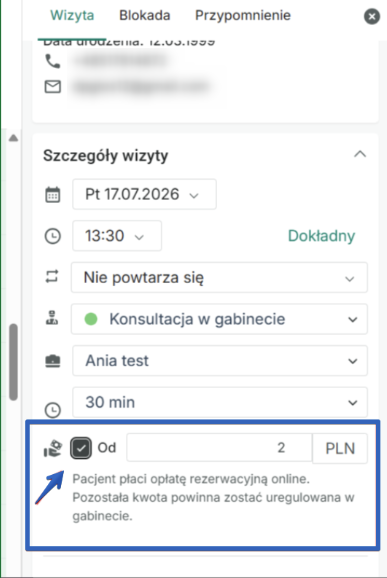Click the clock icon beside 30 min

pyautogui.click(x=52, y=410)
